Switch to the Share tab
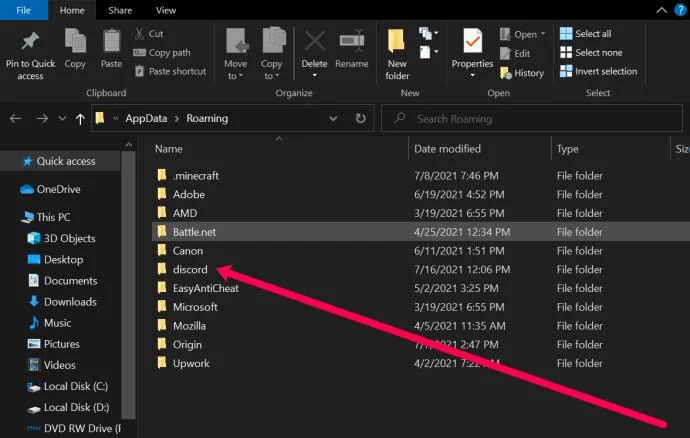 pyautogui.click(x=120, y=10)
